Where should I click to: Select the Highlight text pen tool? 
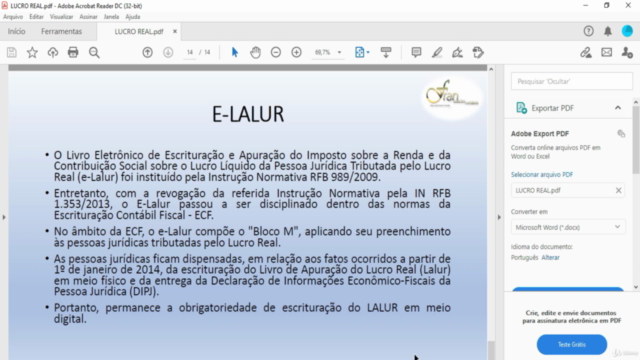coord(437,52)
